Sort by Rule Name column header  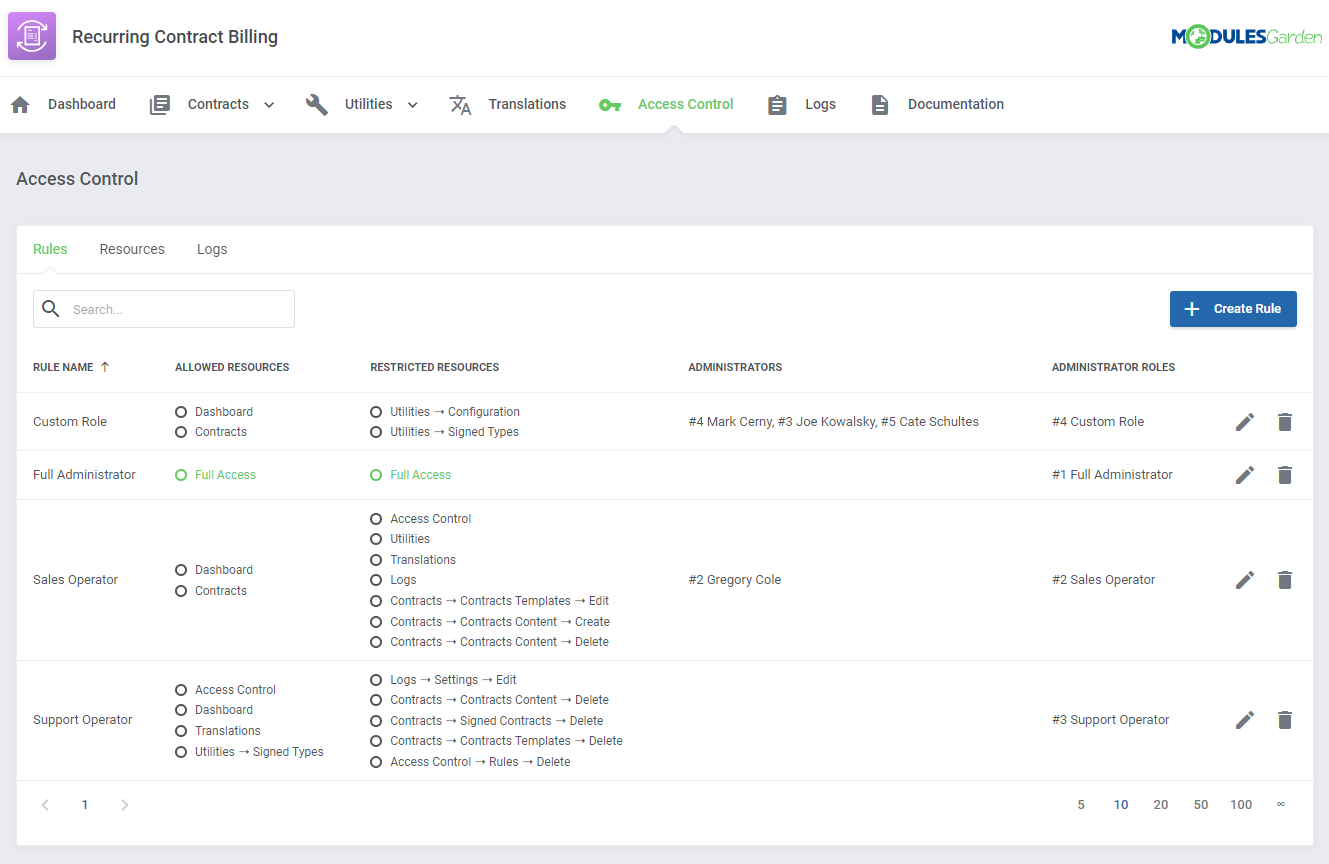click(63, 367)
